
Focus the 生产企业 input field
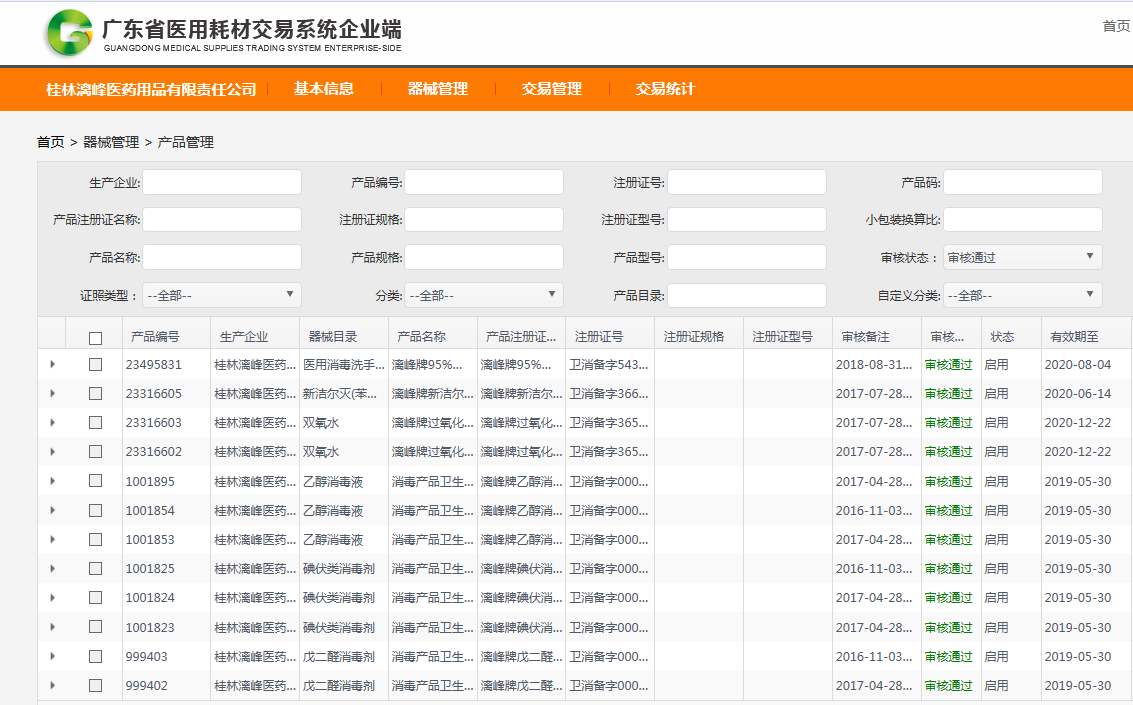[222, 182]
